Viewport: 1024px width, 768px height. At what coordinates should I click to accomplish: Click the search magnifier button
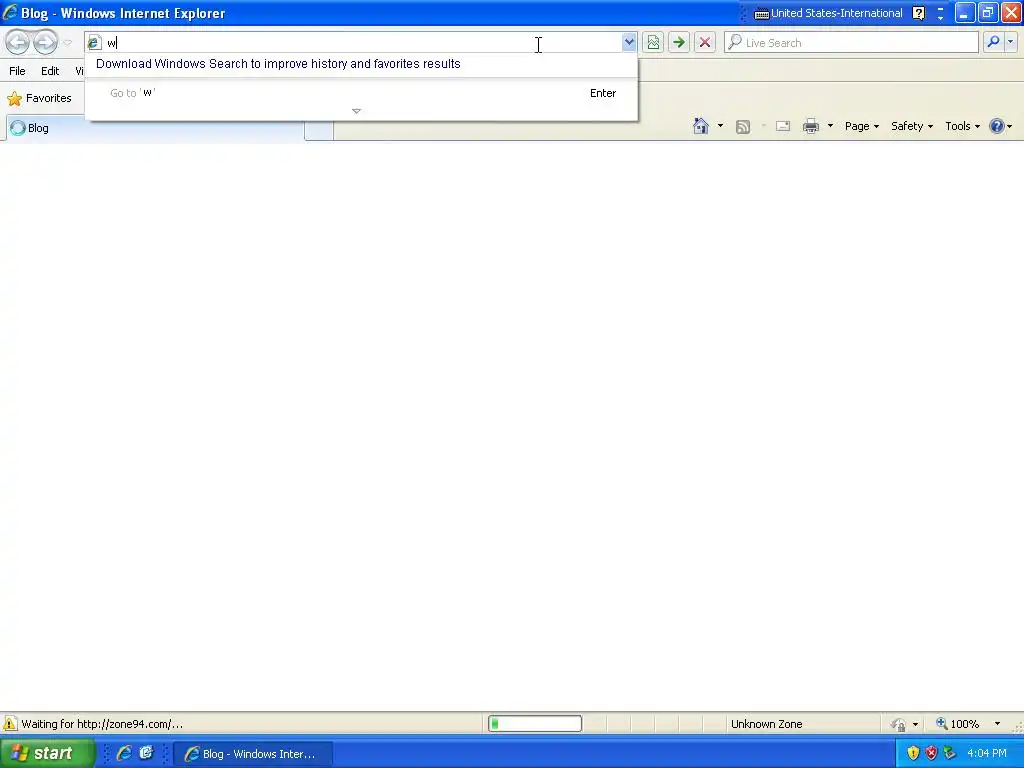tap(993, 42)
